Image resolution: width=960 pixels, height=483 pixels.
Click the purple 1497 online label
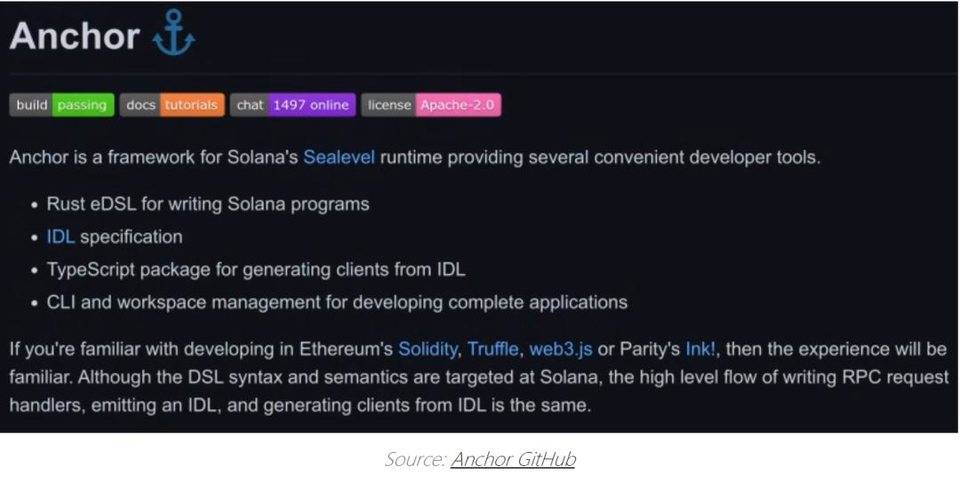(x=311, y=105)
